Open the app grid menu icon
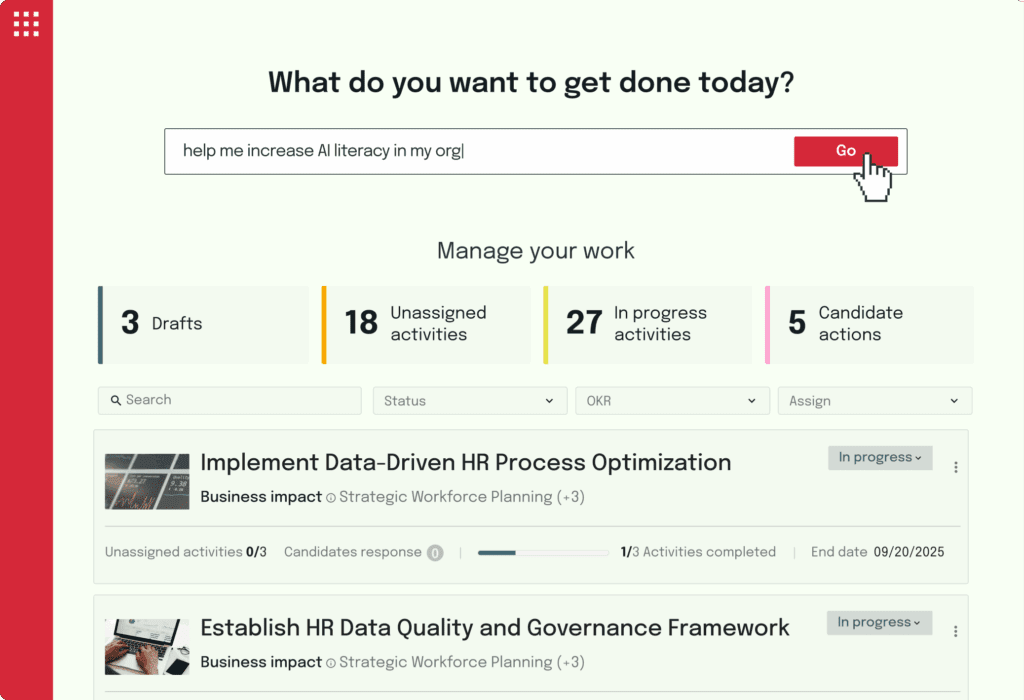This screenshot has height=700, width=1024. (x=26, y=24)
